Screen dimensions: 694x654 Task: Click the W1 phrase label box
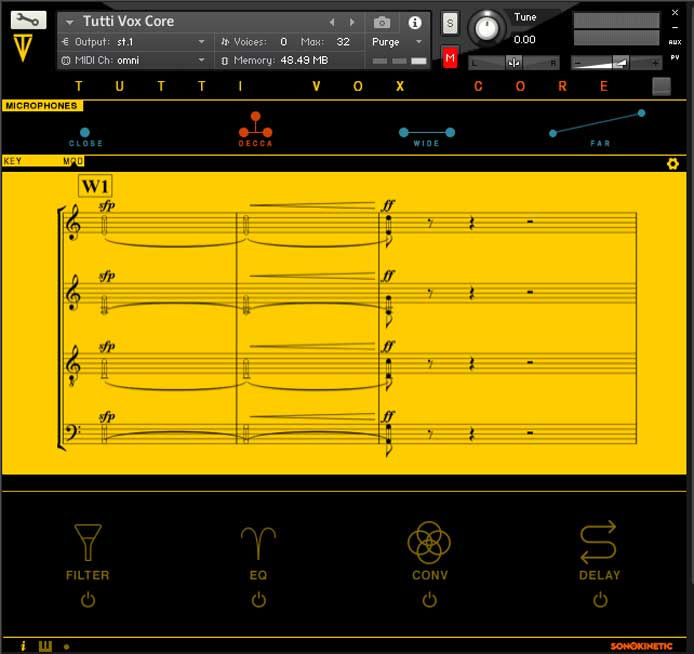point(95,186)
